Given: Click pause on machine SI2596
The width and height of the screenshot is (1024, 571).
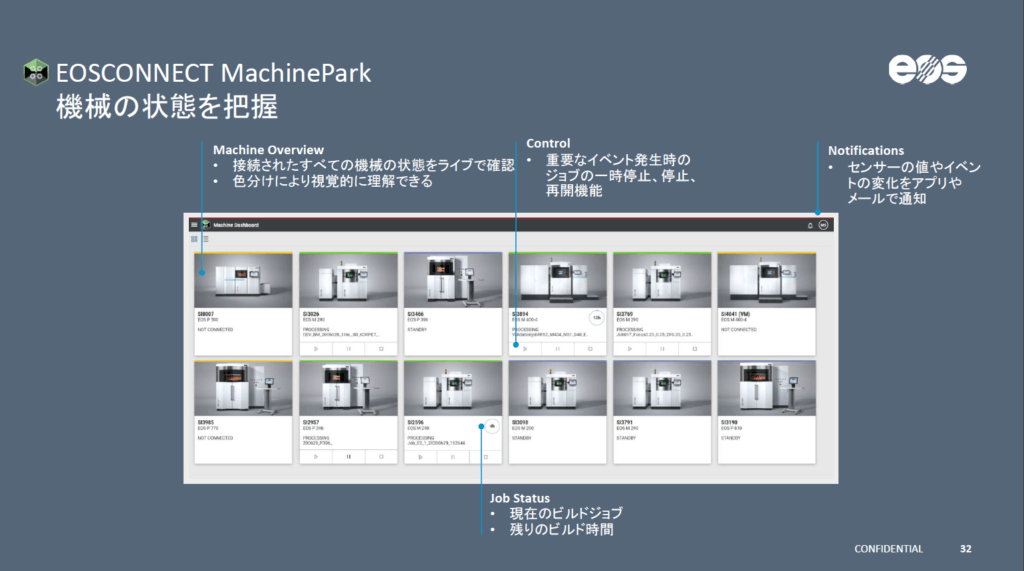Looking at the screenshot, I should click(453, 457).
